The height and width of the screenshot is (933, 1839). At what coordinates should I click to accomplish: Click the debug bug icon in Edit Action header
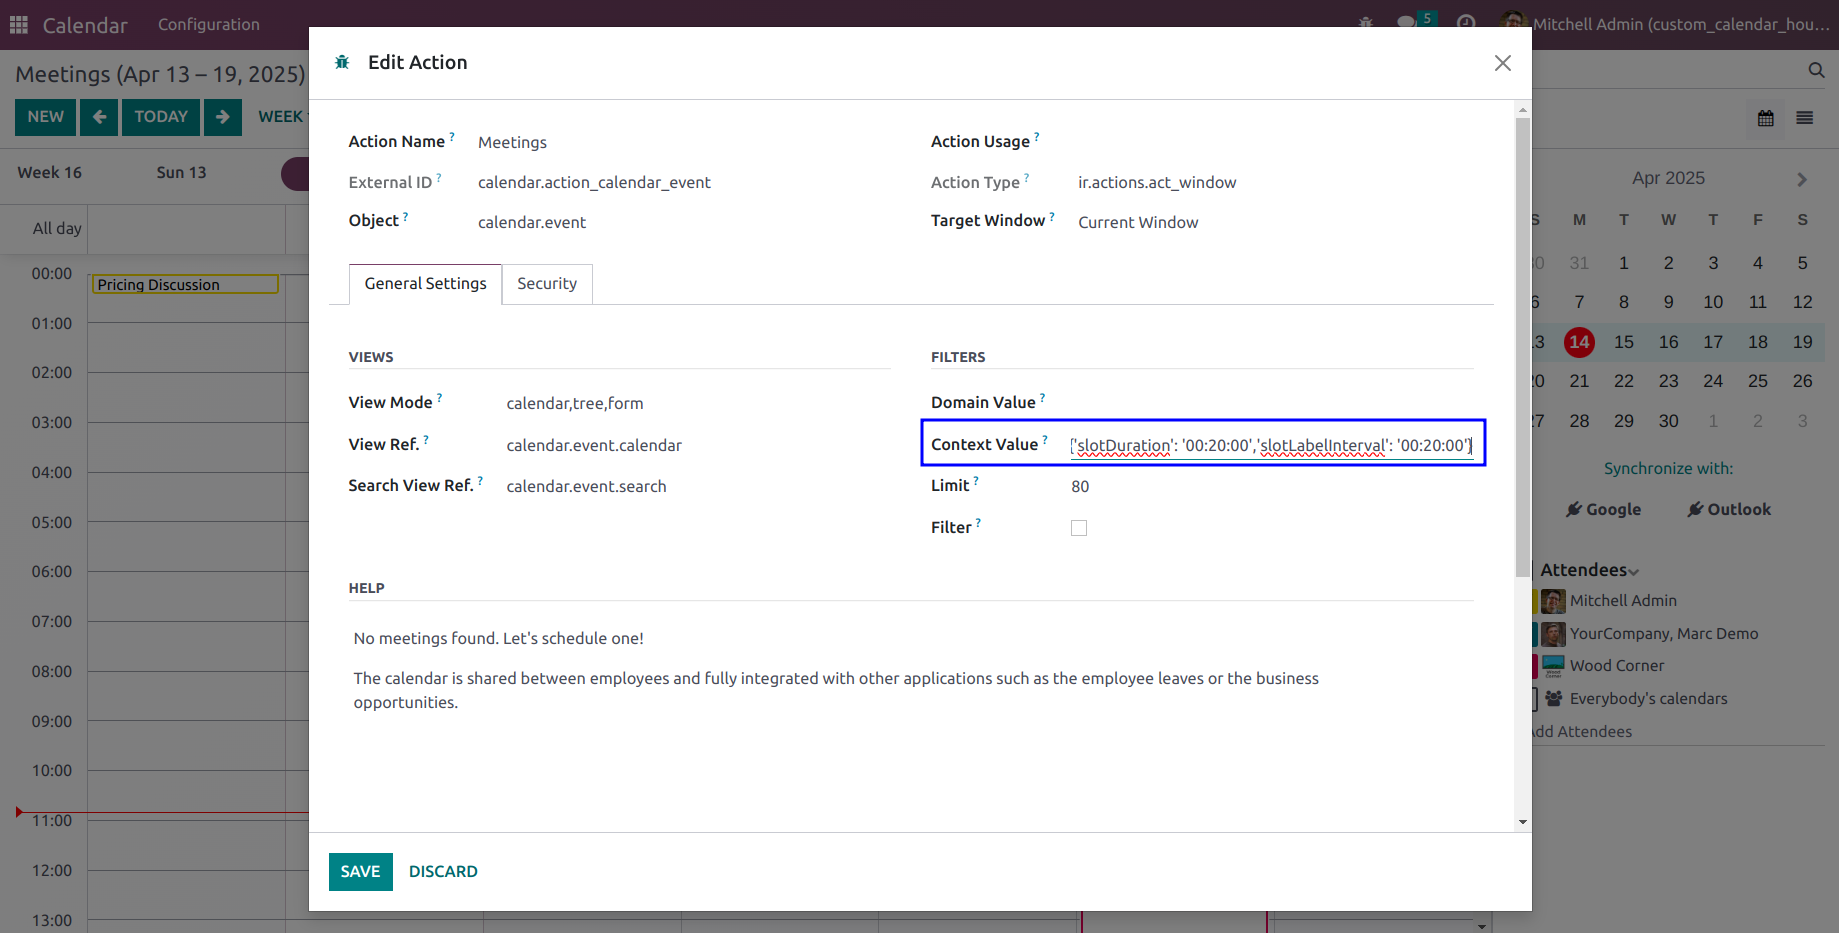pos(342,62)
